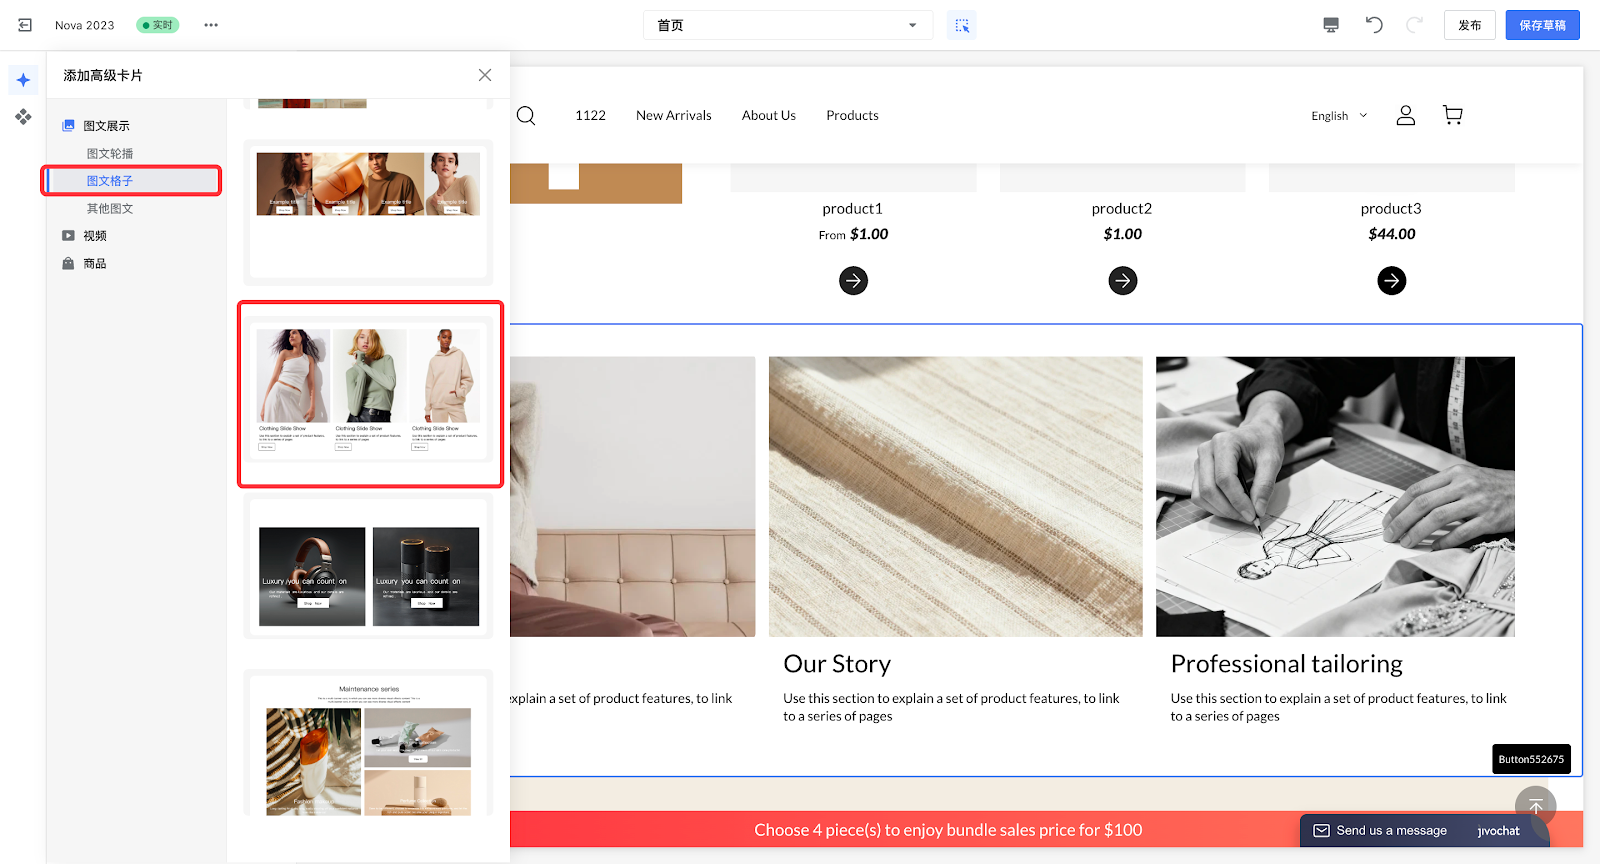Switch to desktop preview device icon
Screen dimensions: 1600x864
point(1330,25)
